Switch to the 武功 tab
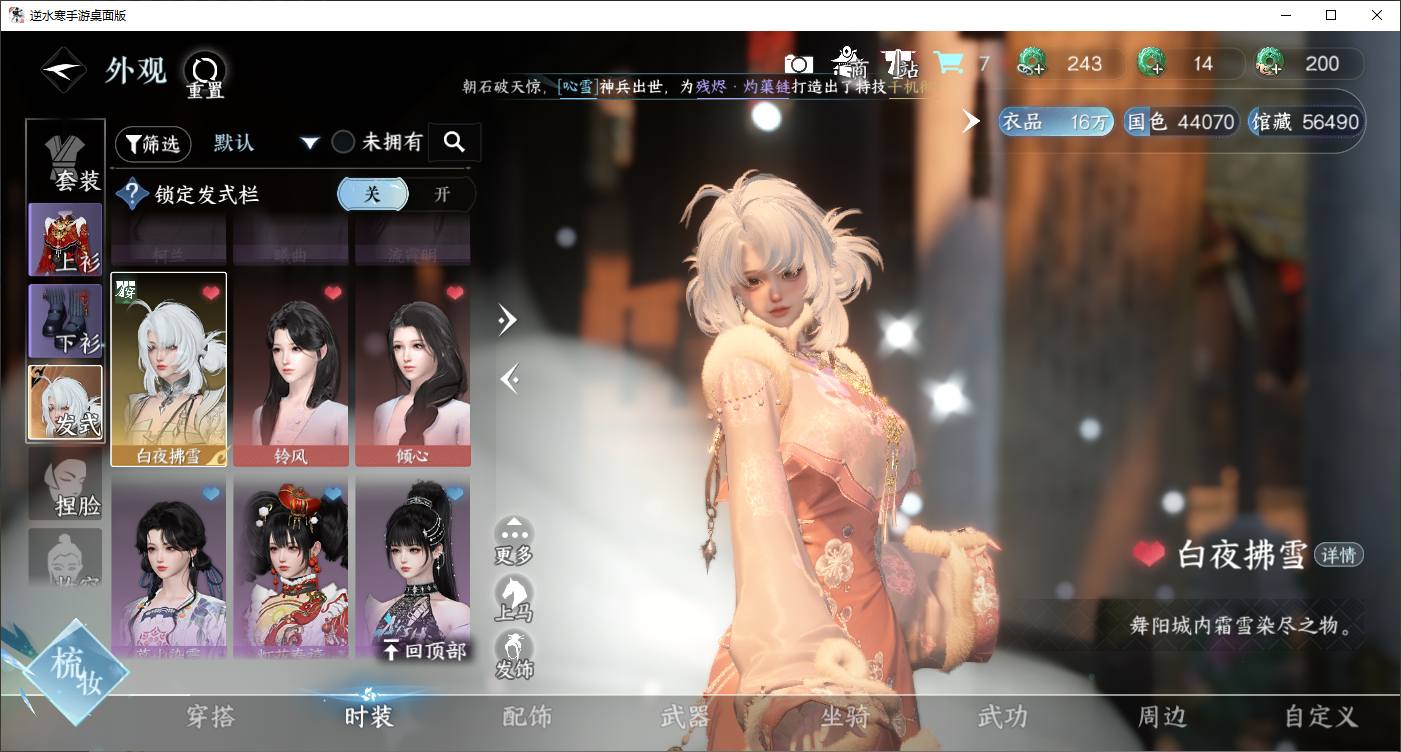The height and width of the screenshot is (752, 1401). [x=1003, y=716]
